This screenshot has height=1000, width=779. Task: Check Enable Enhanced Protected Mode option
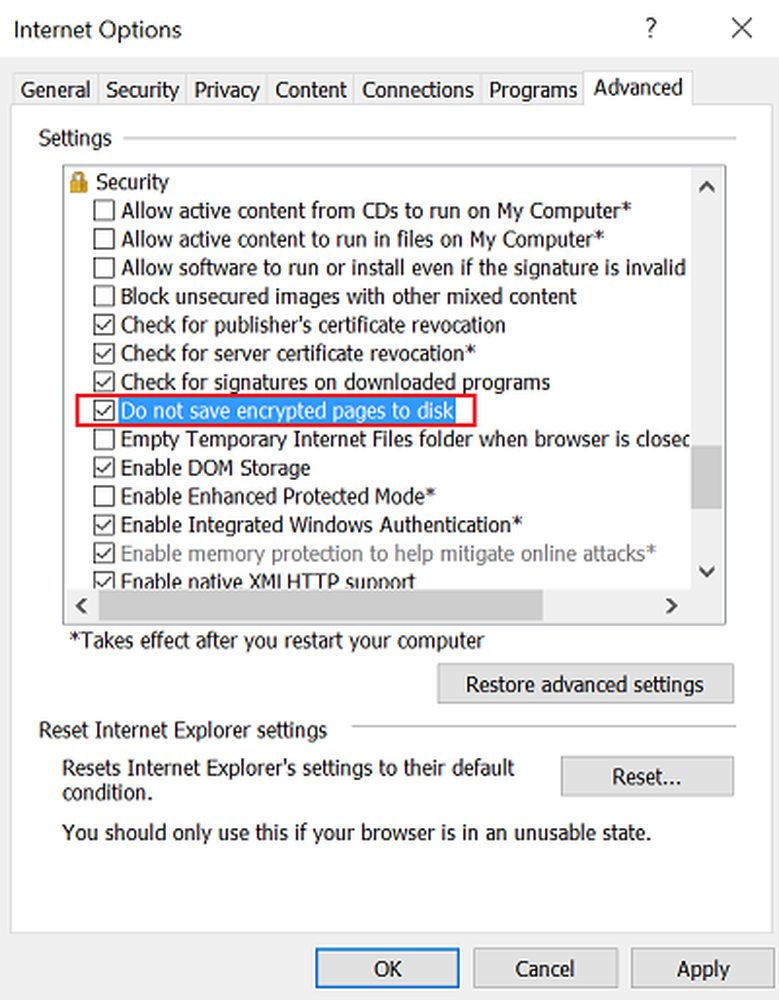104,496
